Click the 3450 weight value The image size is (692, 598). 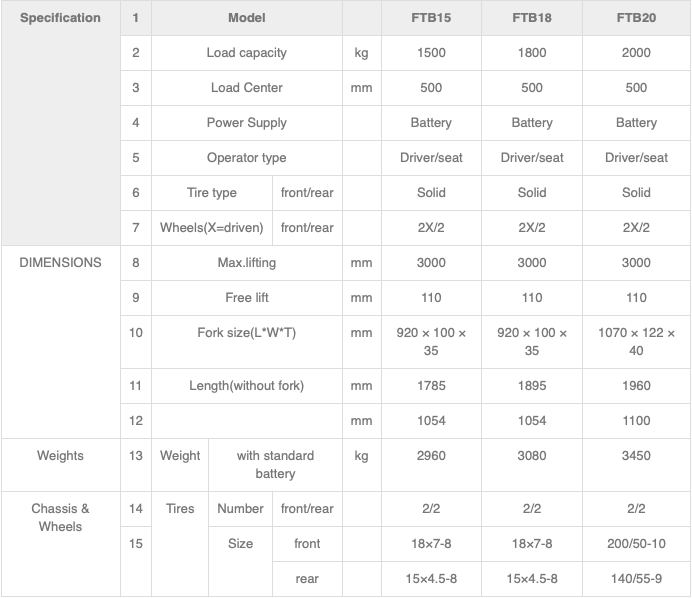(636, 455)
